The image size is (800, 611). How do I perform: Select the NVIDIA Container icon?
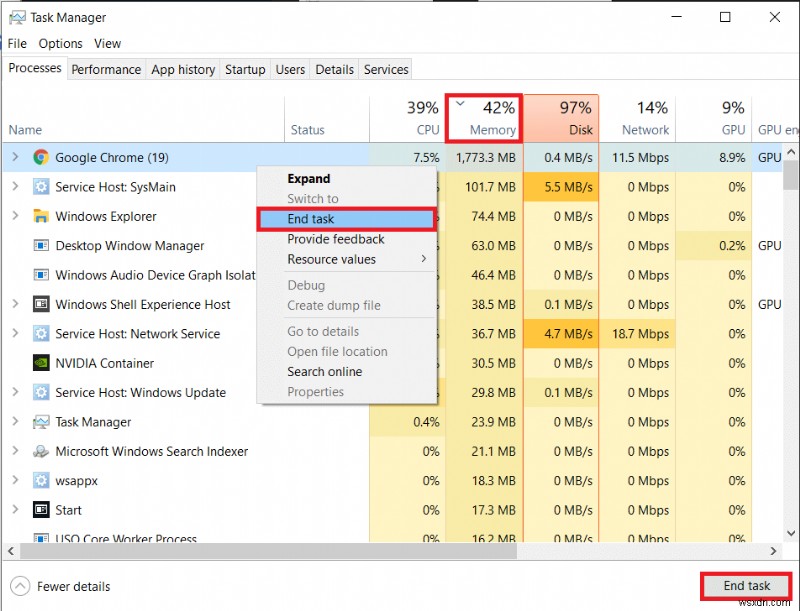point(40,363)
